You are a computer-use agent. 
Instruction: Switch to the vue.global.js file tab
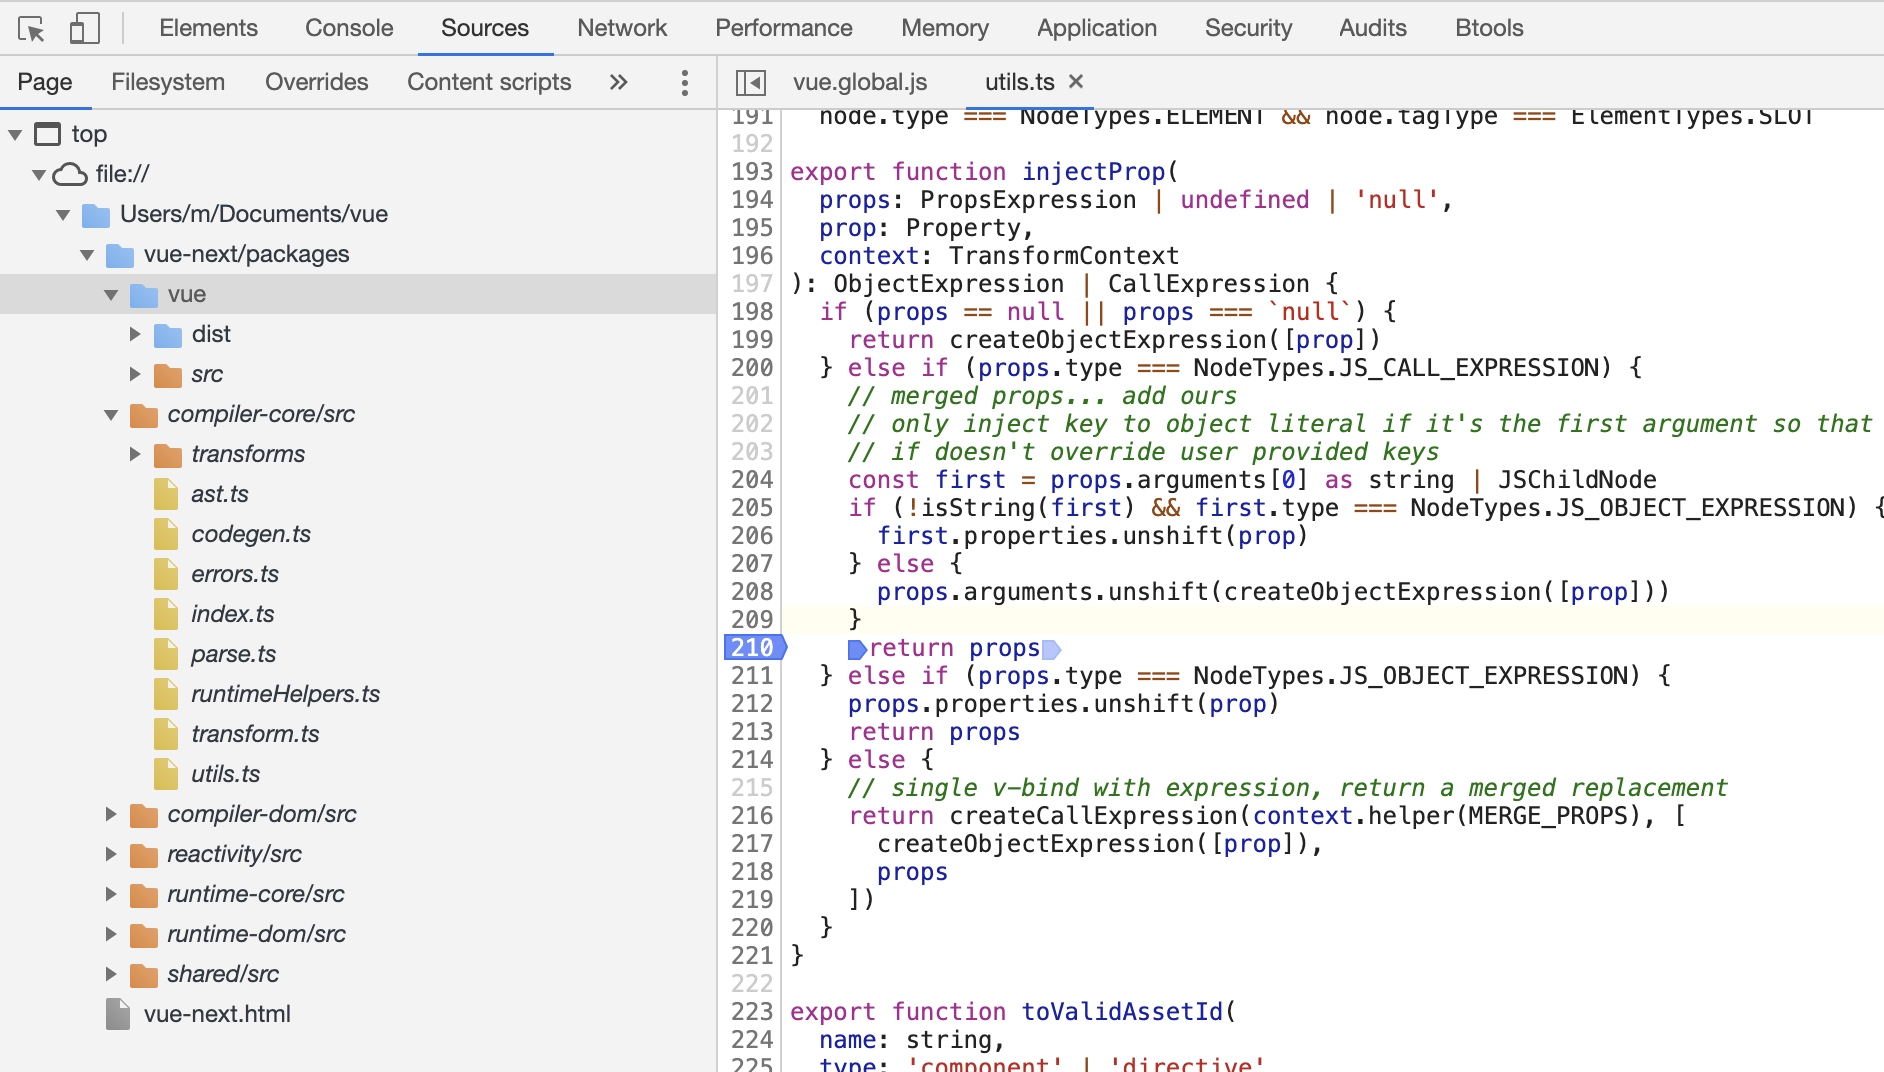click(860, 82)
